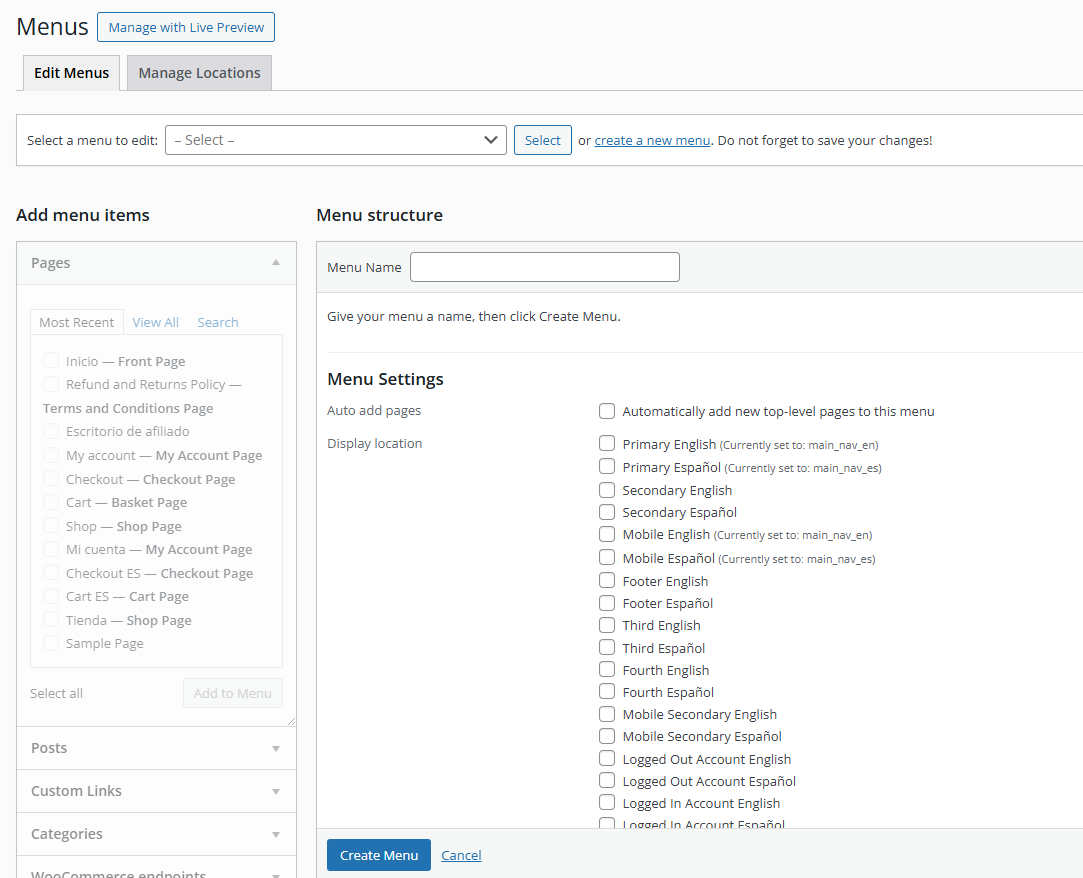Toggle the Logged Out Account English checkbox

[x=607, y=759]
